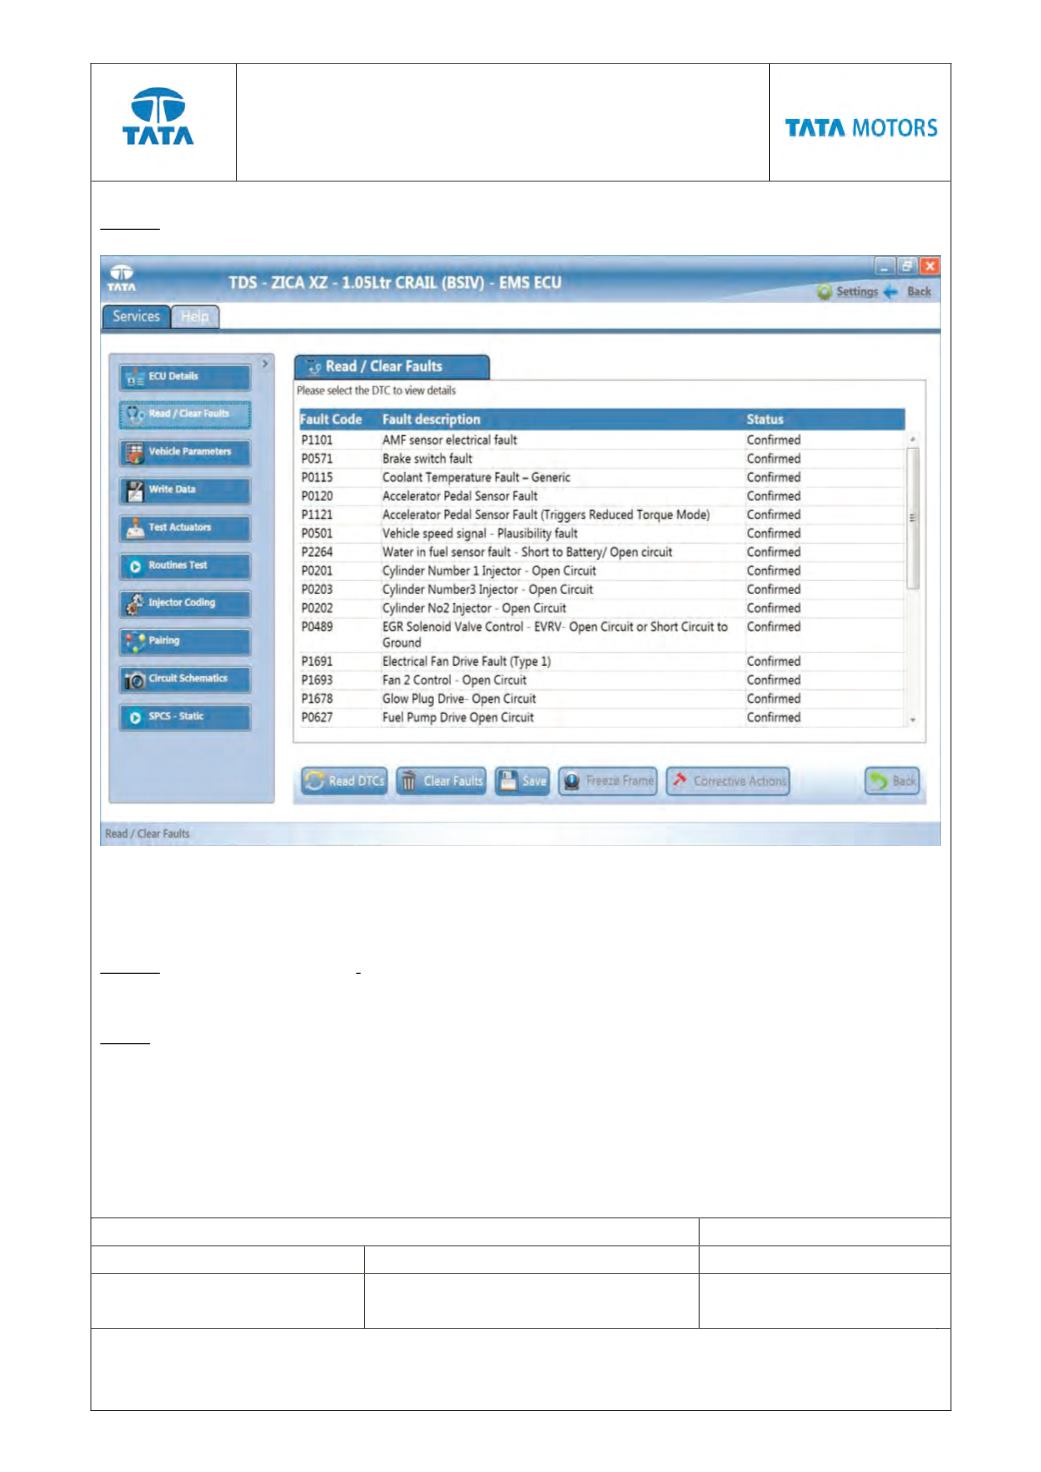Screen dimensions: 1041x1472
Task: Click fault list scrollbar up arrow
Action: point(913,439)
